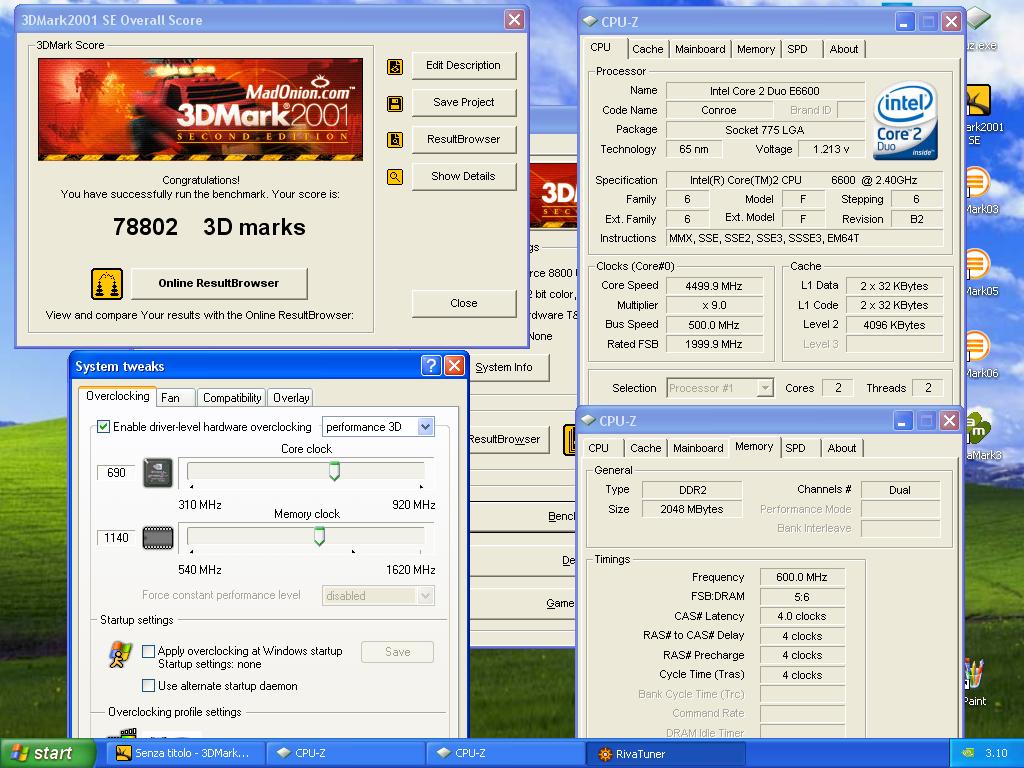
Task: Toggle Enable driver-level hardware overclocking checkbox
Action: click(x=103, y=426)
